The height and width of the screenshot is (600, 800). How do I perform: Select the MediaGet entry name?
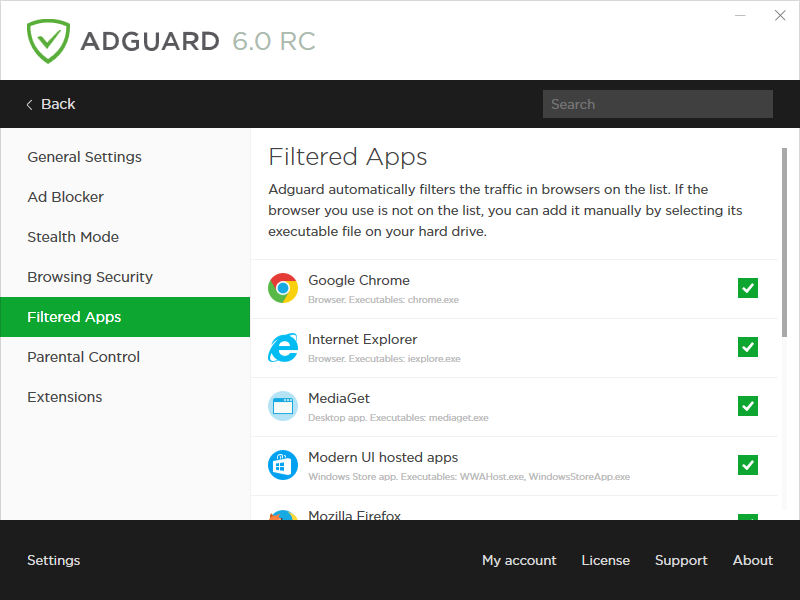pyautogui.click(x=339, y=398)
